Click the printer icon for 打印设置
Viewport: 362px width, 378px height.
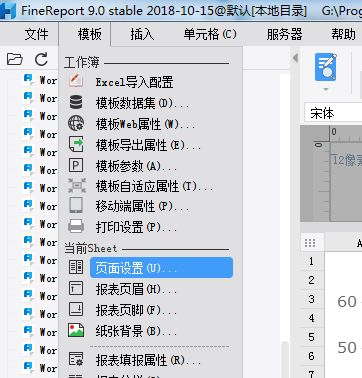76,226
